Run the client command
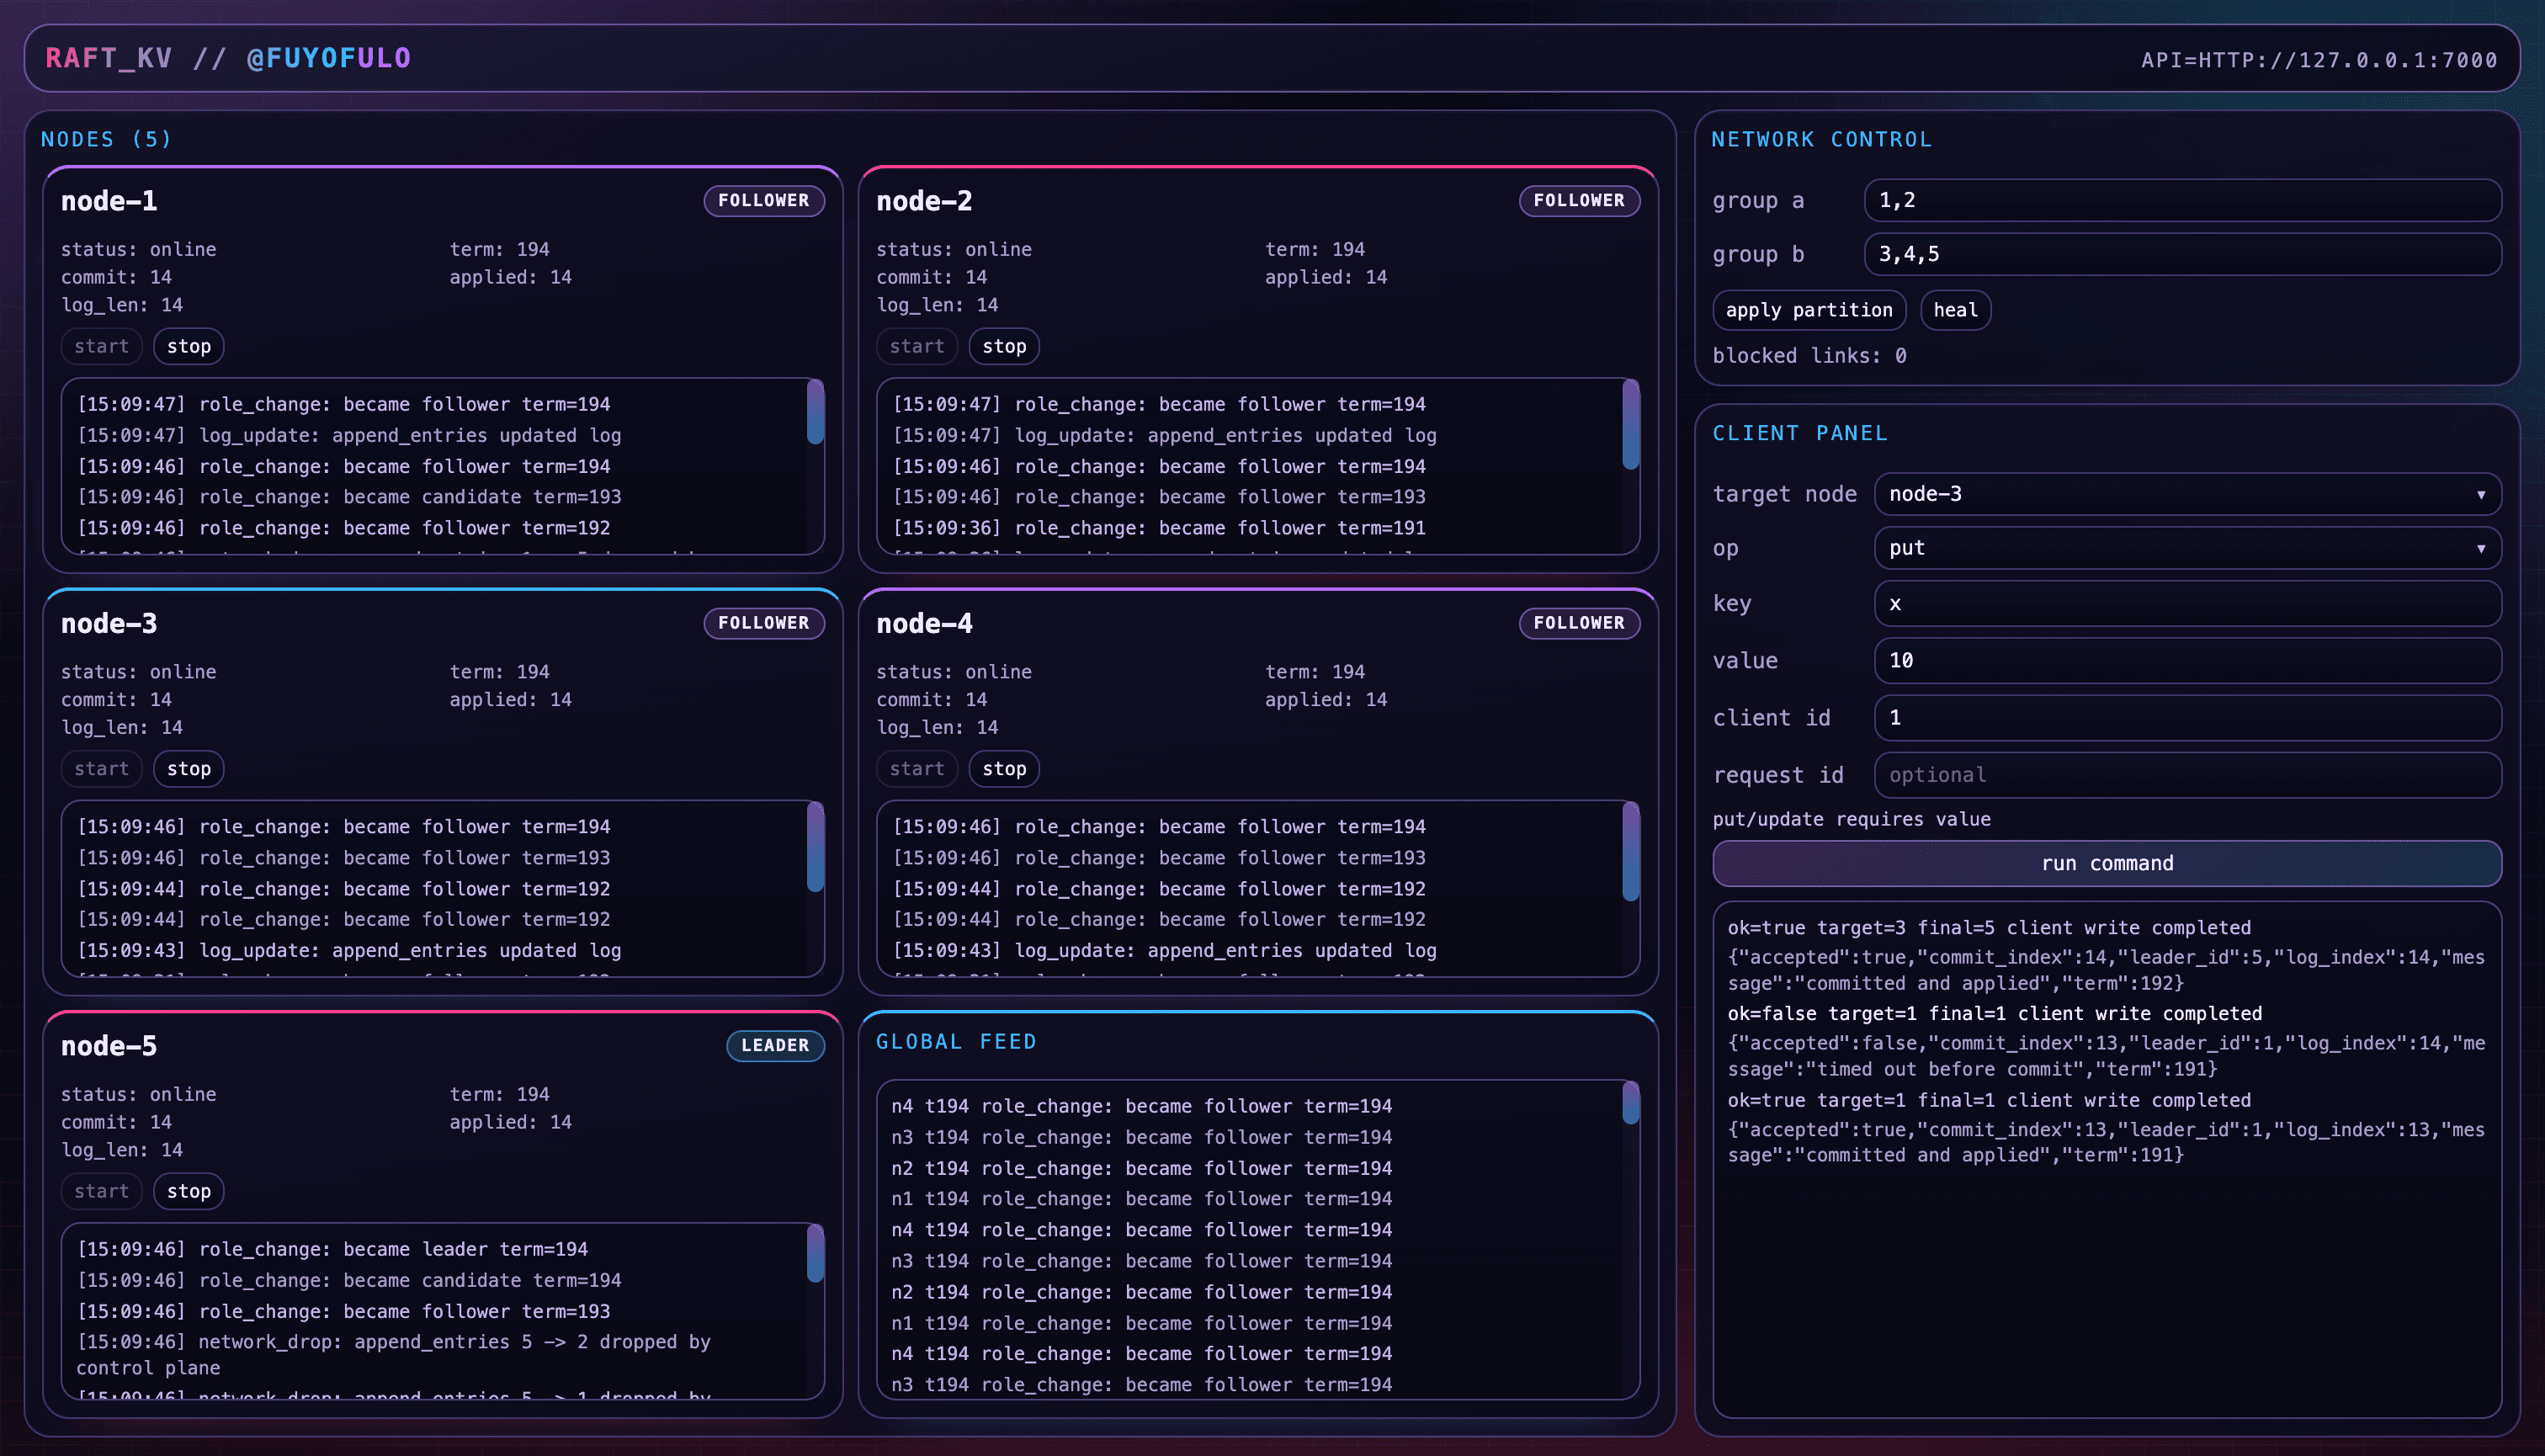Viewport: 2545px width, 1456px height. click(x=2107, y=863)
